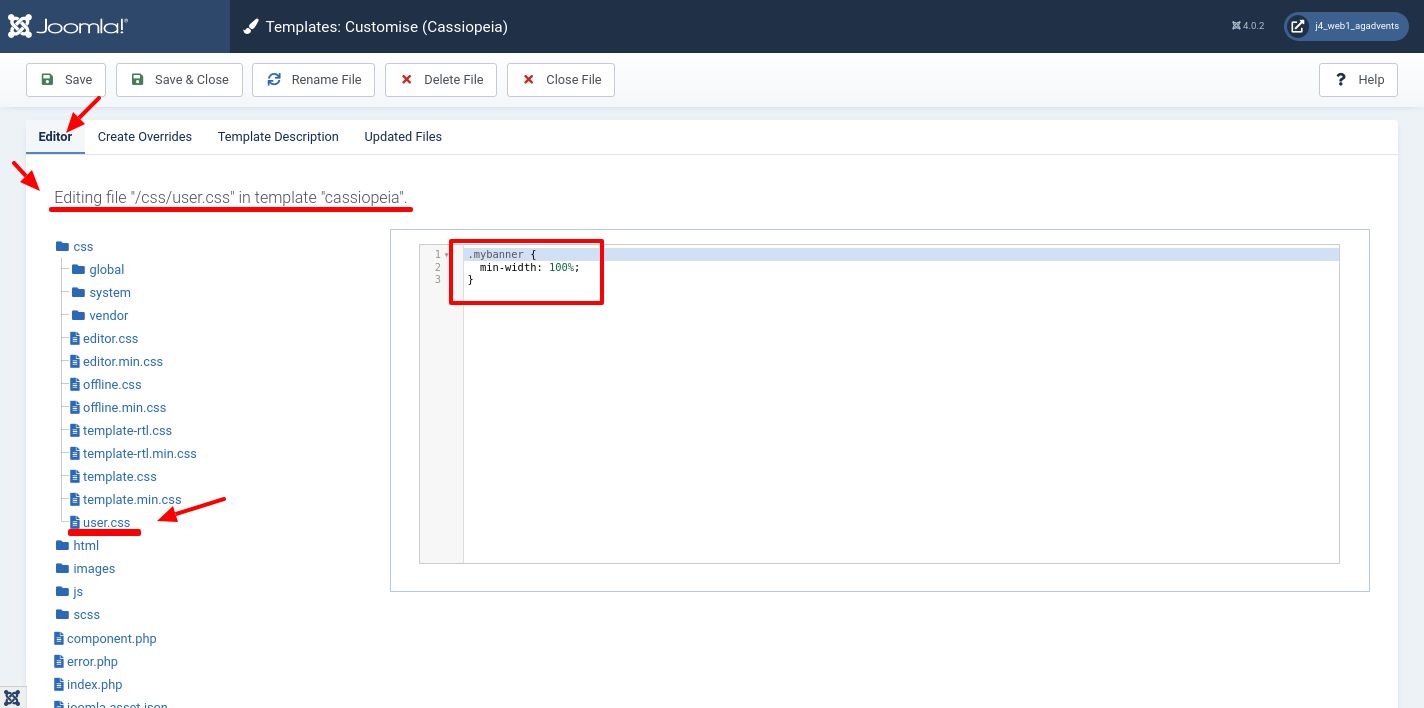The image size is (1424, 708).
Task: Expand the html folder
Action: (86, 546)
